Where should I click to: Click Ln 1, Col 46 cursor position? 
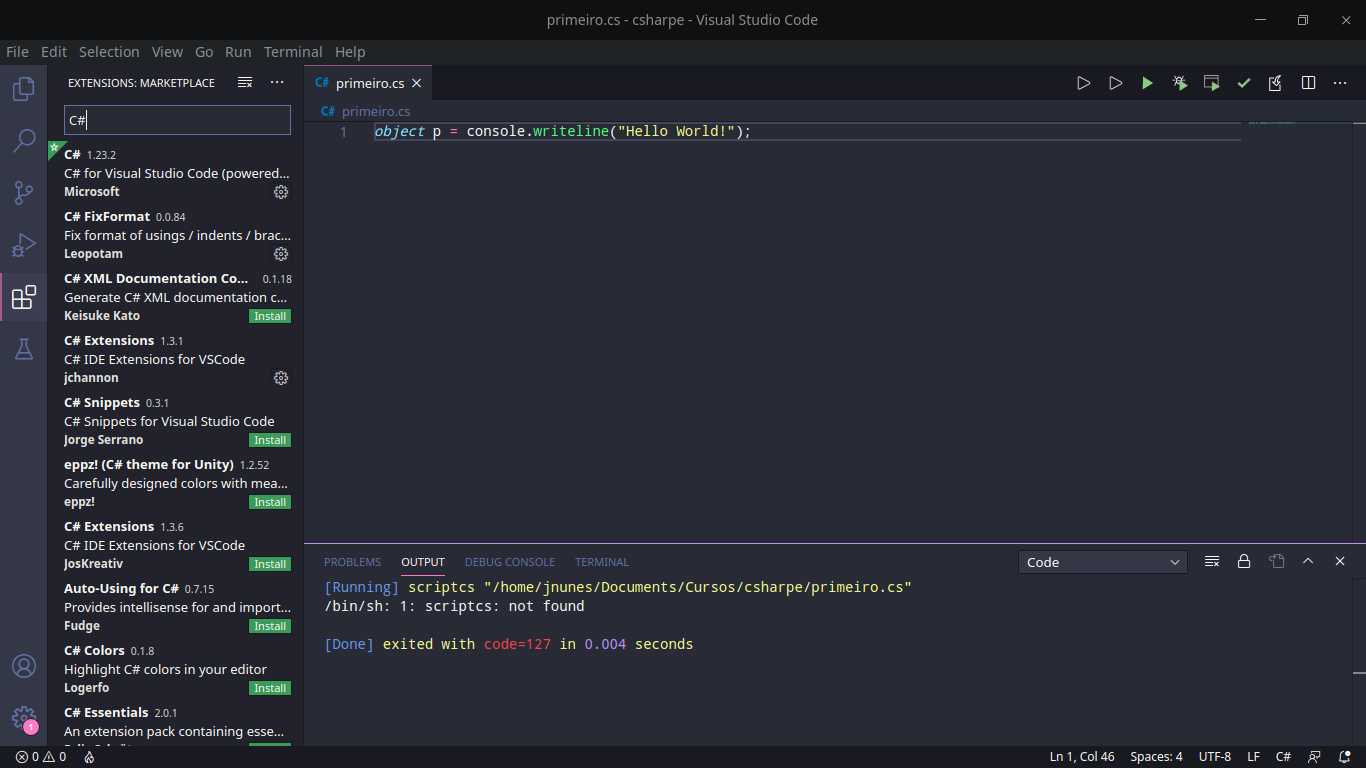[x=1082, y=757]
